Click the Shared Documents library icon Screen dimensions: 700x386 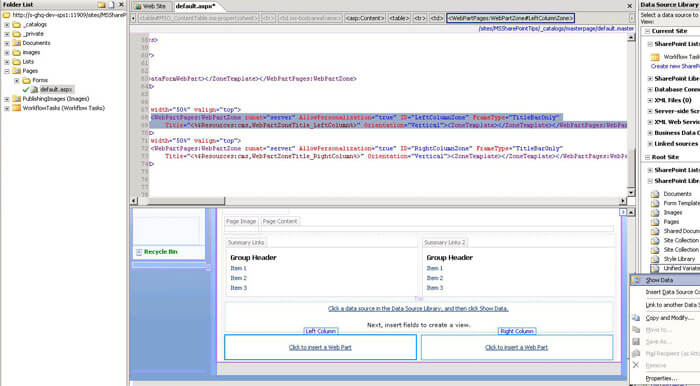pos(655,231)
